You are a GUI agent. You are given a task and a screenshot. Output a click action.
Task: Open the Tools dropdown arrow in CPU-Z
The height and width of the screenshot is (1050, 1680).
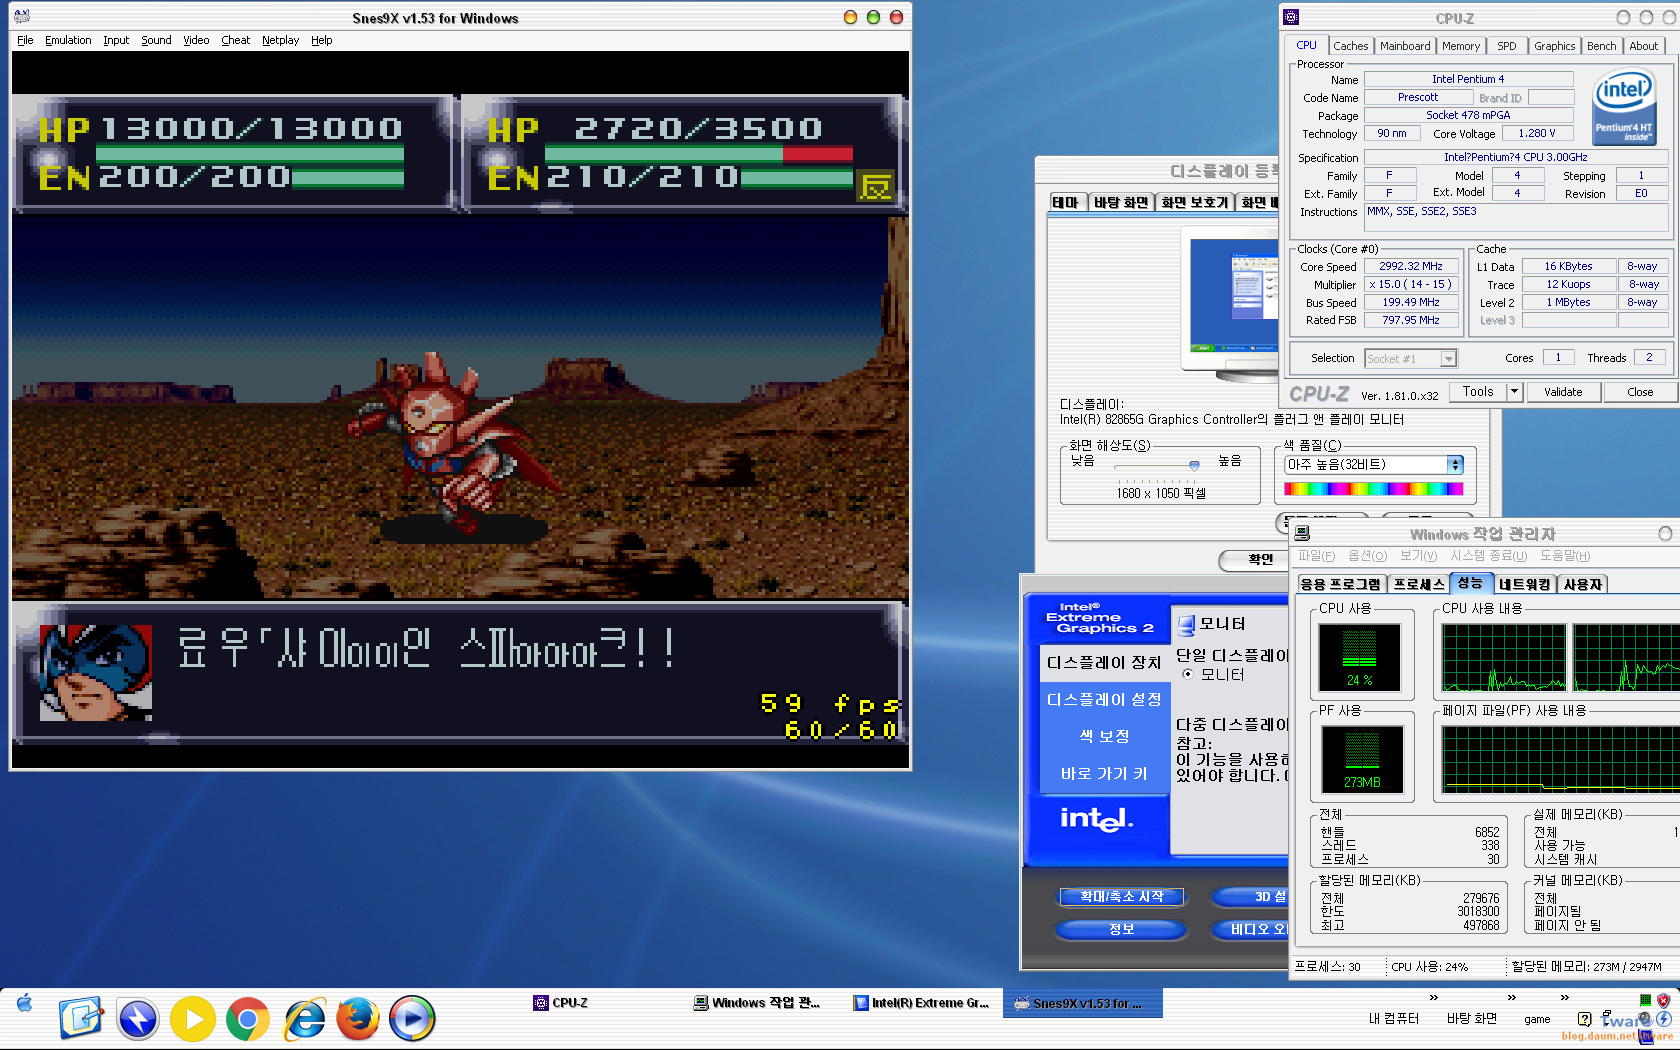pos(1515,392)
